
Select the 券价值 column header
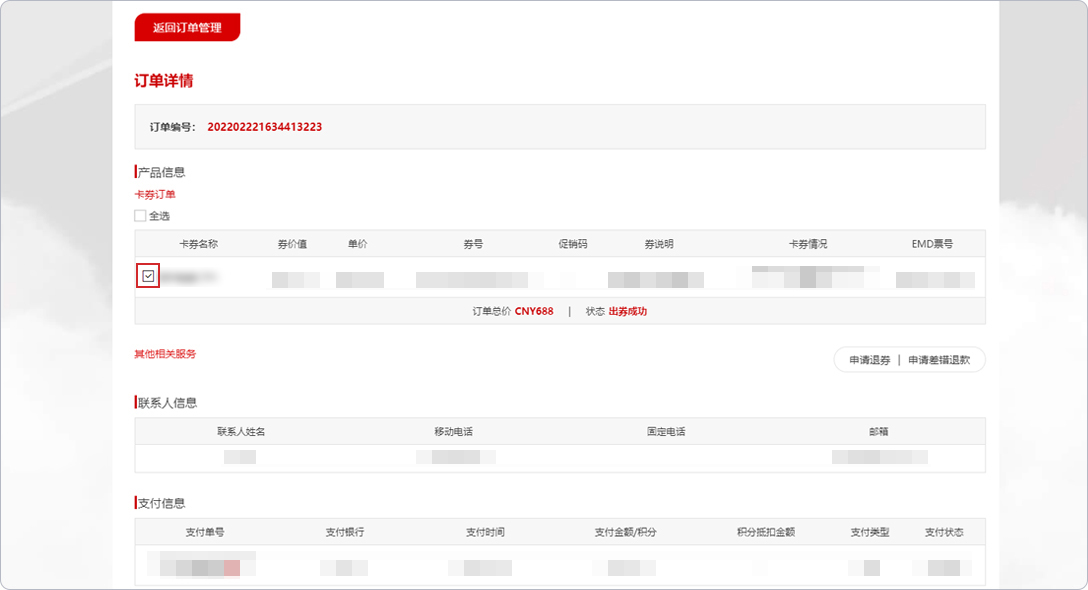point(292,244)
